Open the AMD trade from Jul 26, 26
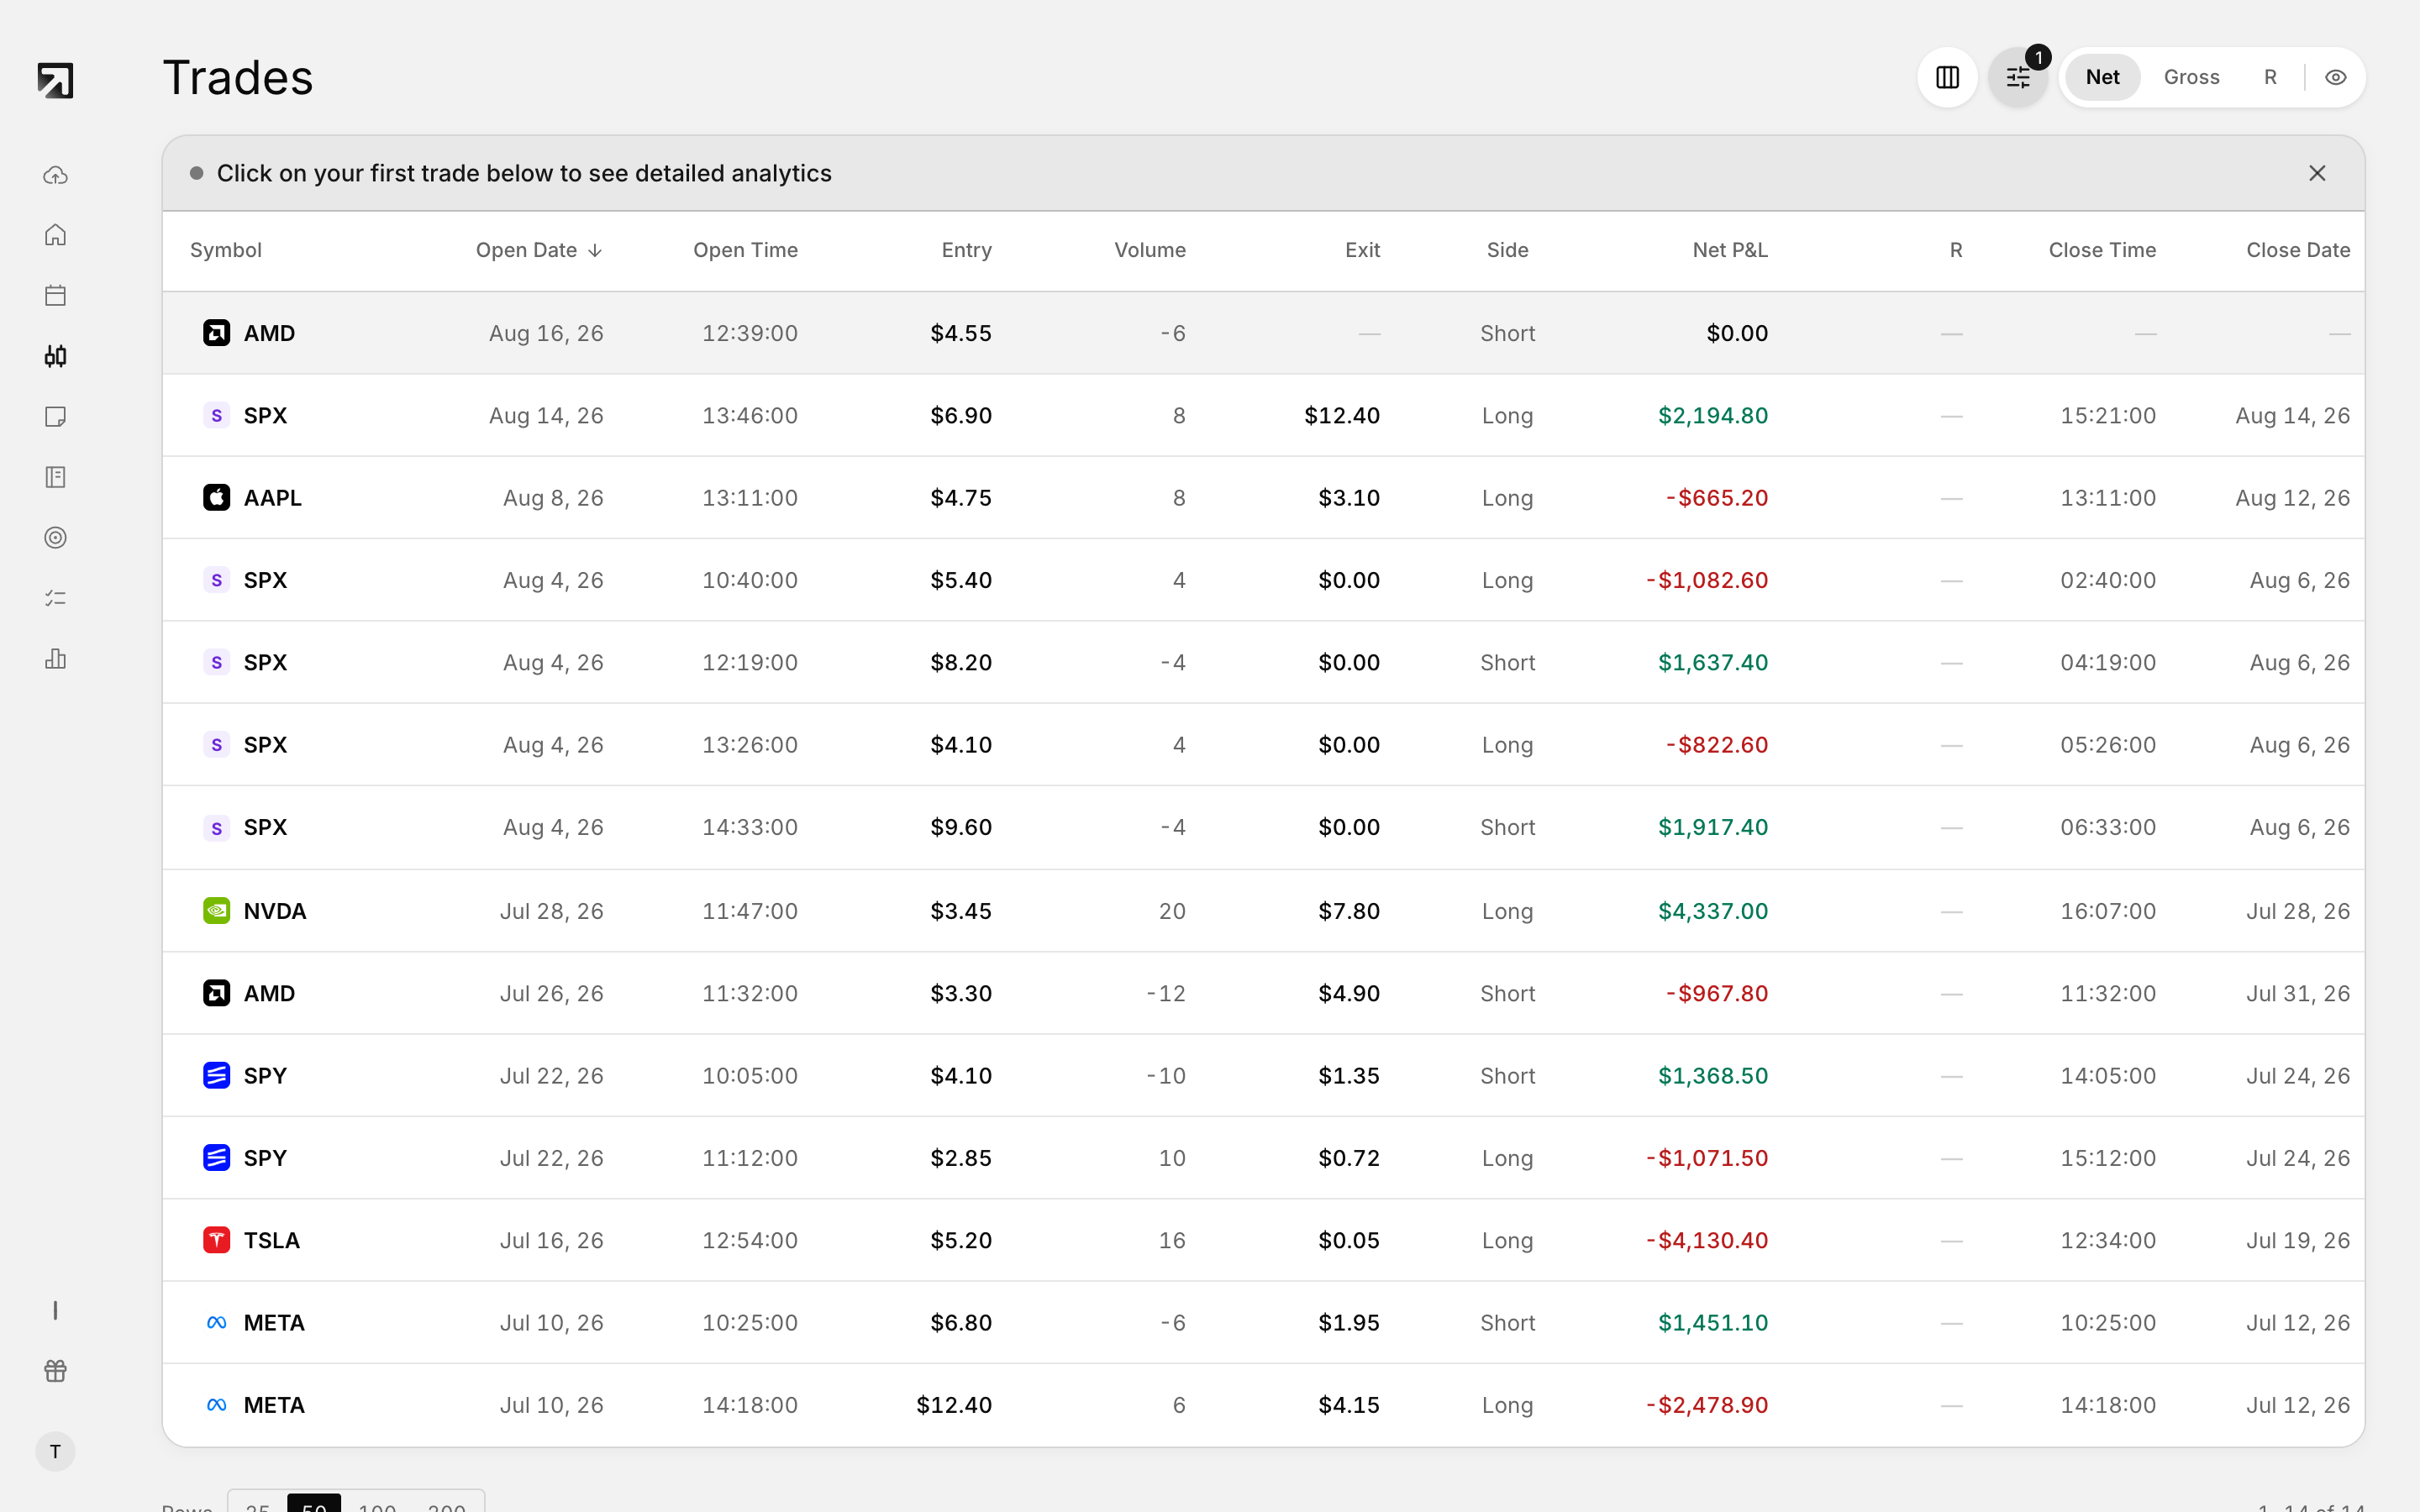 click(1263, 993)
